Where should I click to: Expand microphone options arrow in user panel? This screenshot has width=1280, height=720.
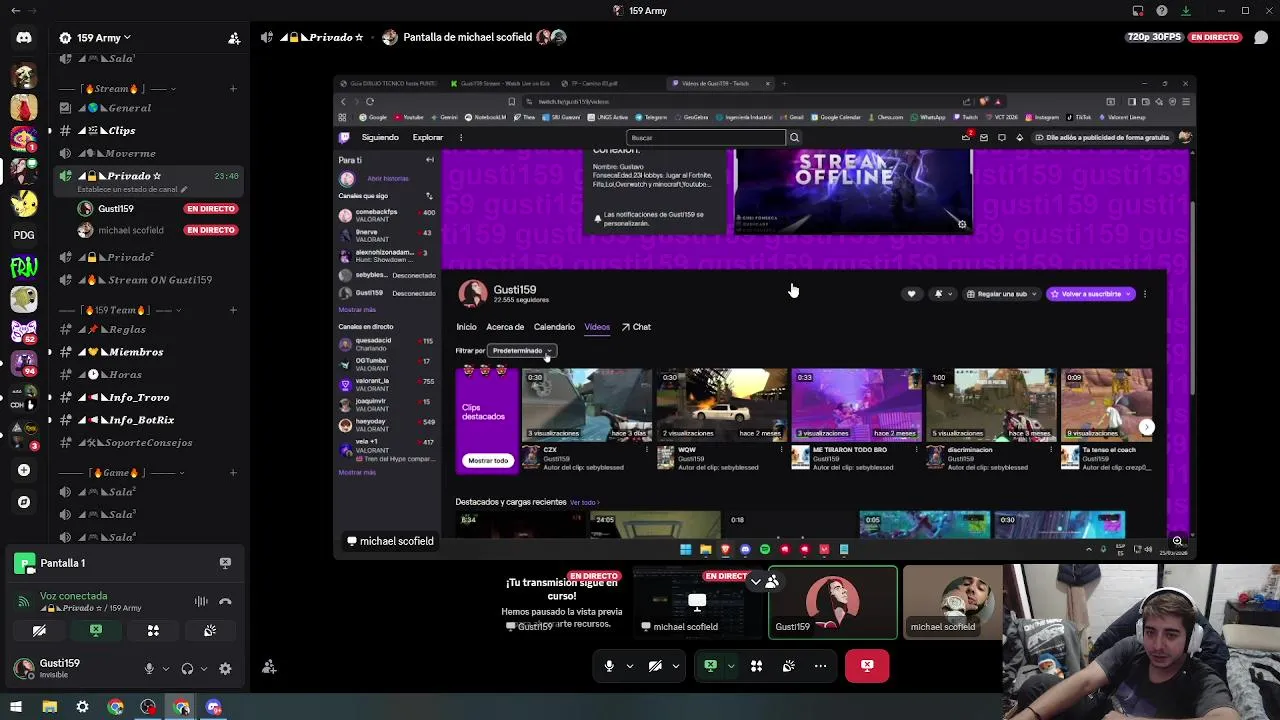pyautogui.click(x=165, y=669)
